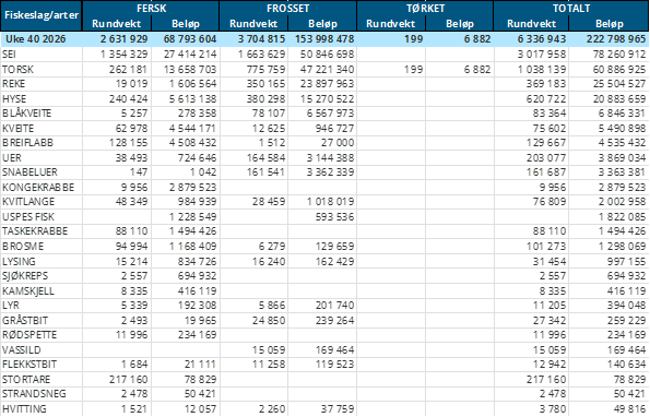Select FROSSET Beløp value 23 897 963
Viewport: 650px width, 417px height.
pos(327,84)
